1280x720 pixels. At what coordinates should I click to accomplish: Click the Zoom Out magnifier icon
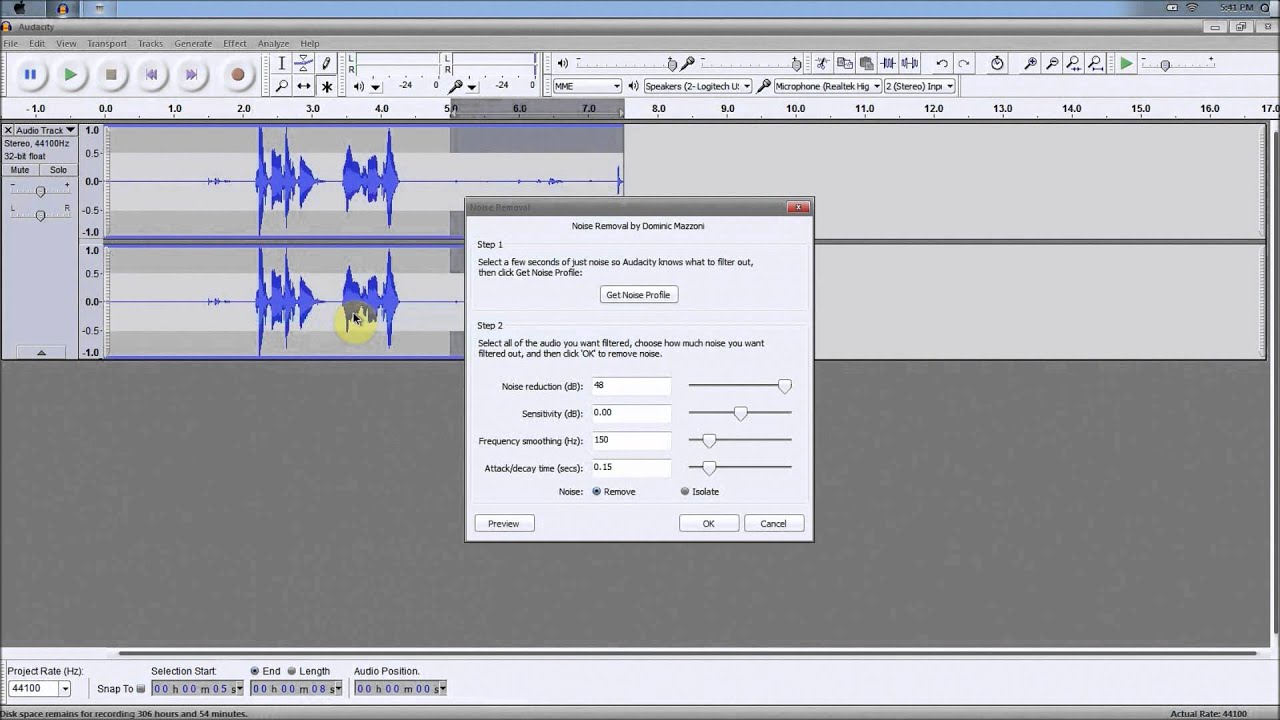pos(1052,63)
